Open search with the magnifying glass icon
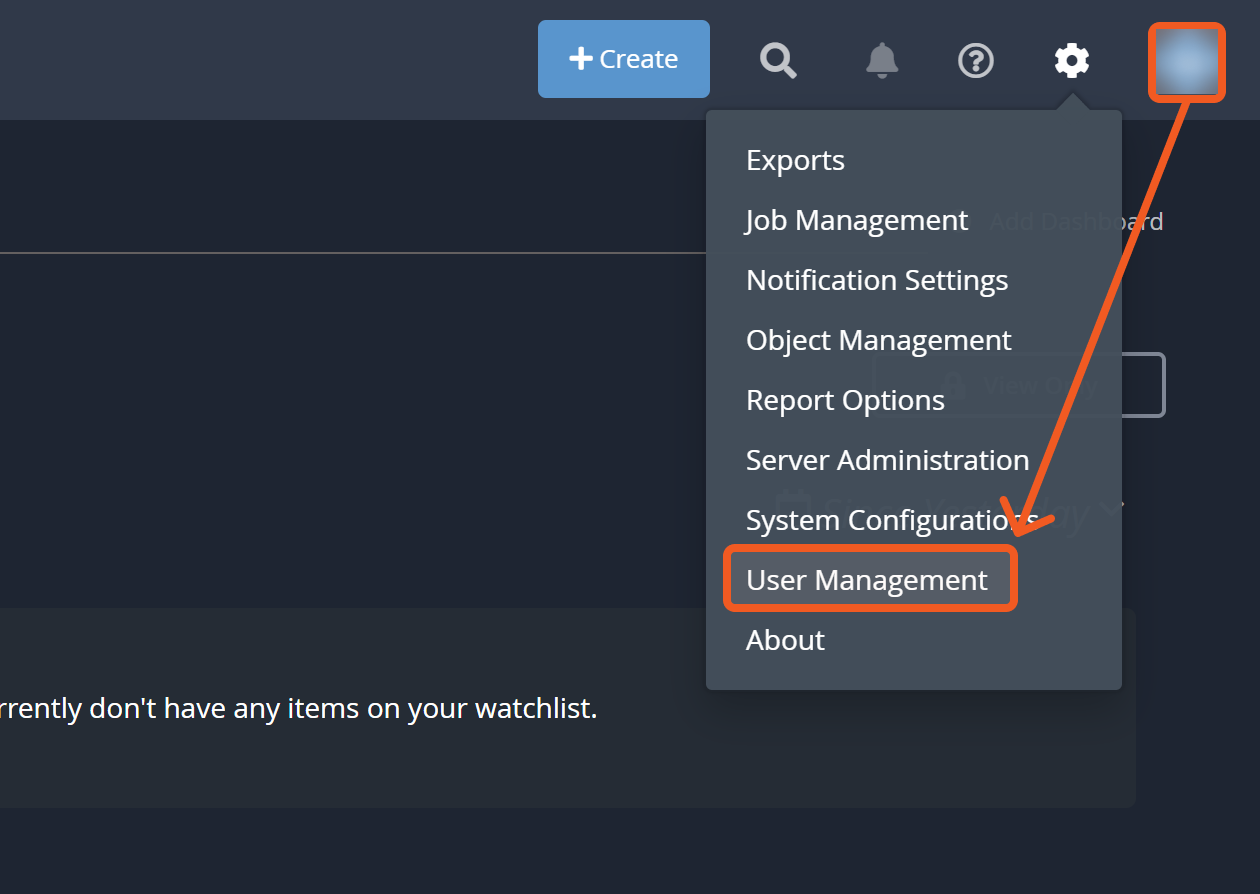Screen dimensions: 1260x894 tap(778, 61)
